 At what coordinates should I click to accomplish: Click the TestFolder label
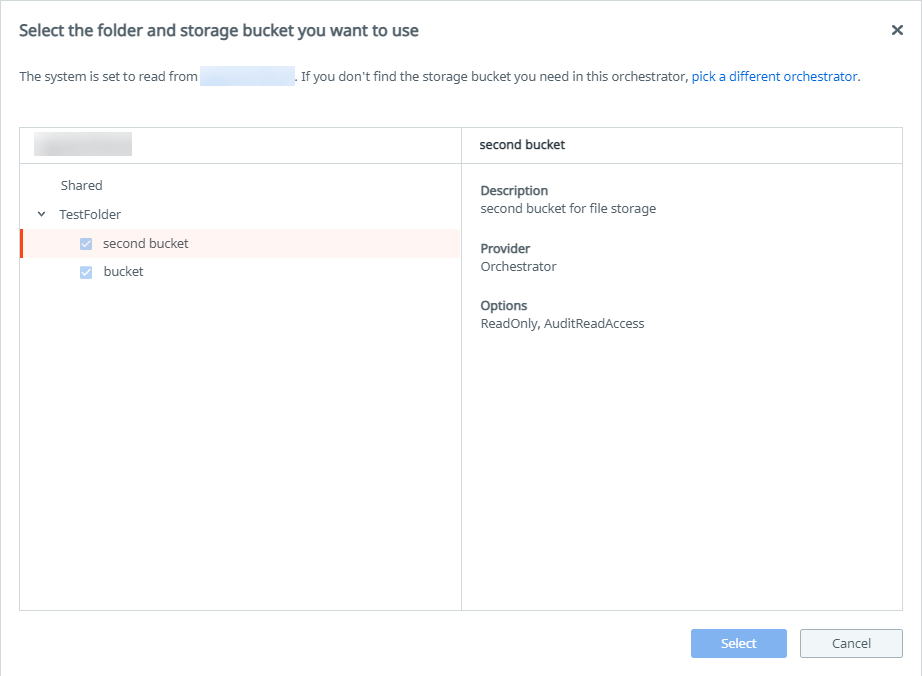point(90,214)
